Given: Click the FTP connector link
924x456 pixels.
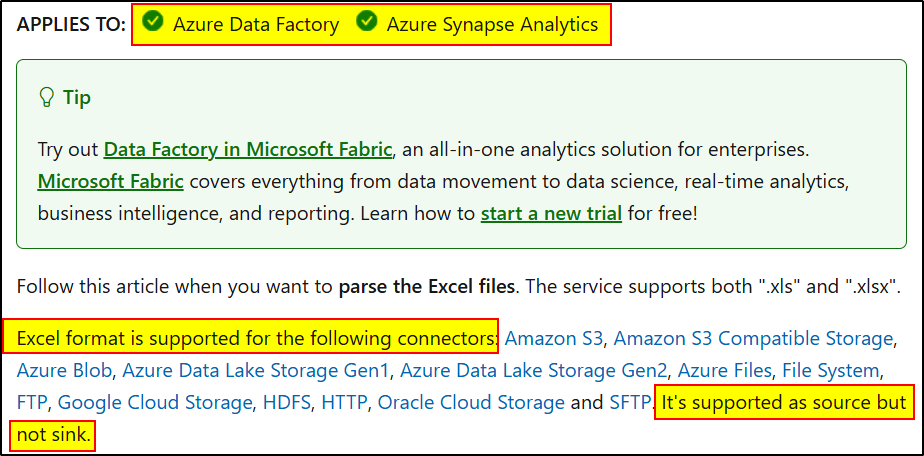Looking at the screenshot, I should pyautogui.click(x=32, y=403).
